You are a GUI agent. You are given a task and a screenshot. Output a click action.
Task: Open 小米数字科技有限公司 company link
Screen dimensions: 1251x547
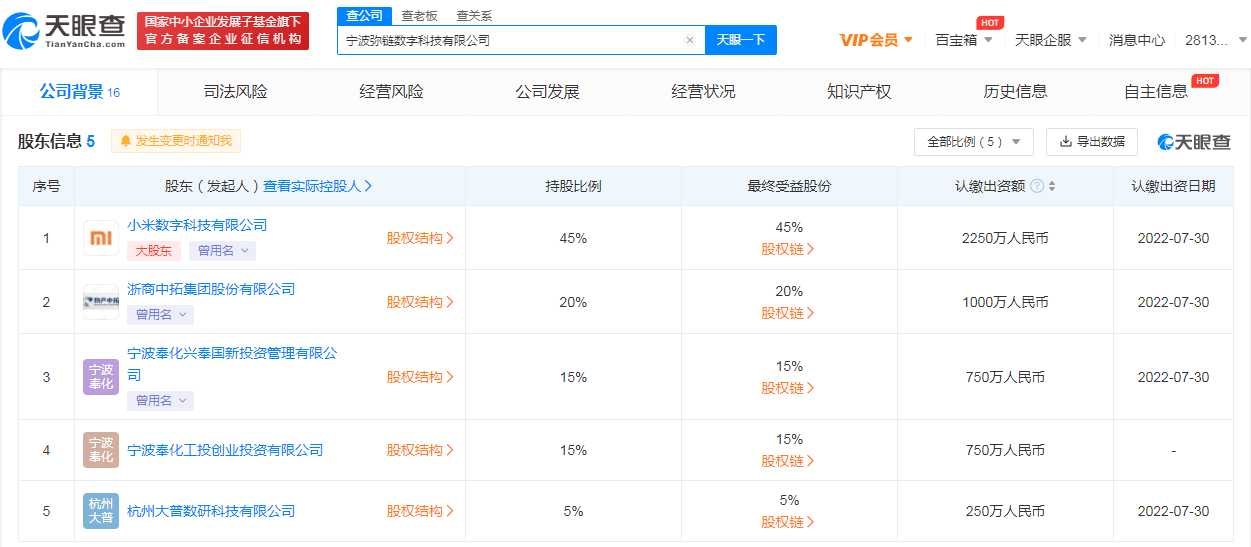pyautogui.click(x=197, y=225)
